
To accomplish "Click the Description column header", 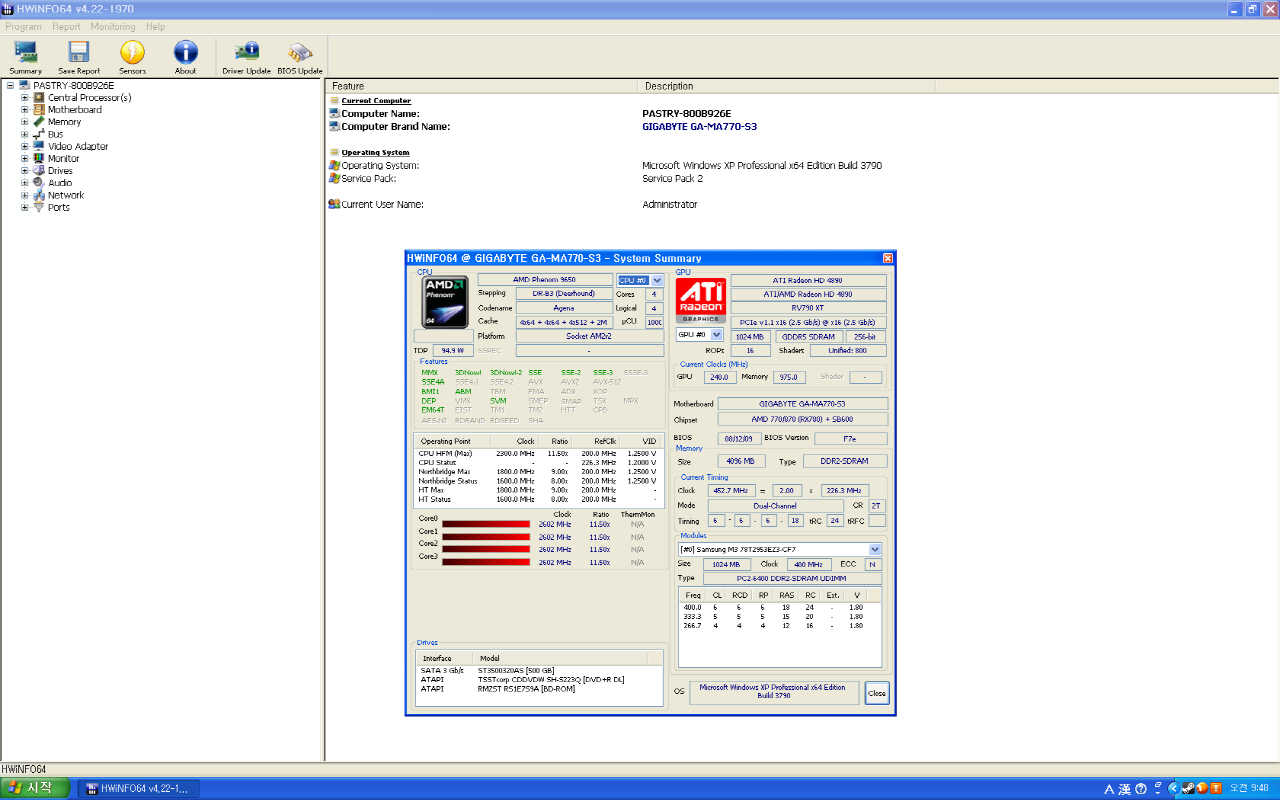I will click(787, 86).
